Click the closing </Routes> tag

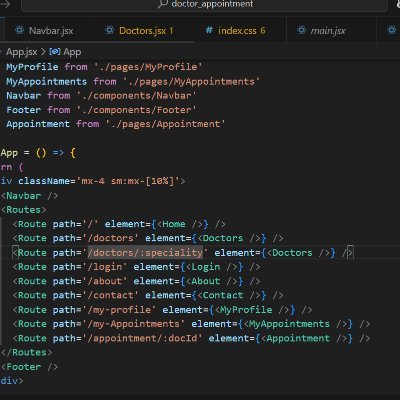coord(26,353)
